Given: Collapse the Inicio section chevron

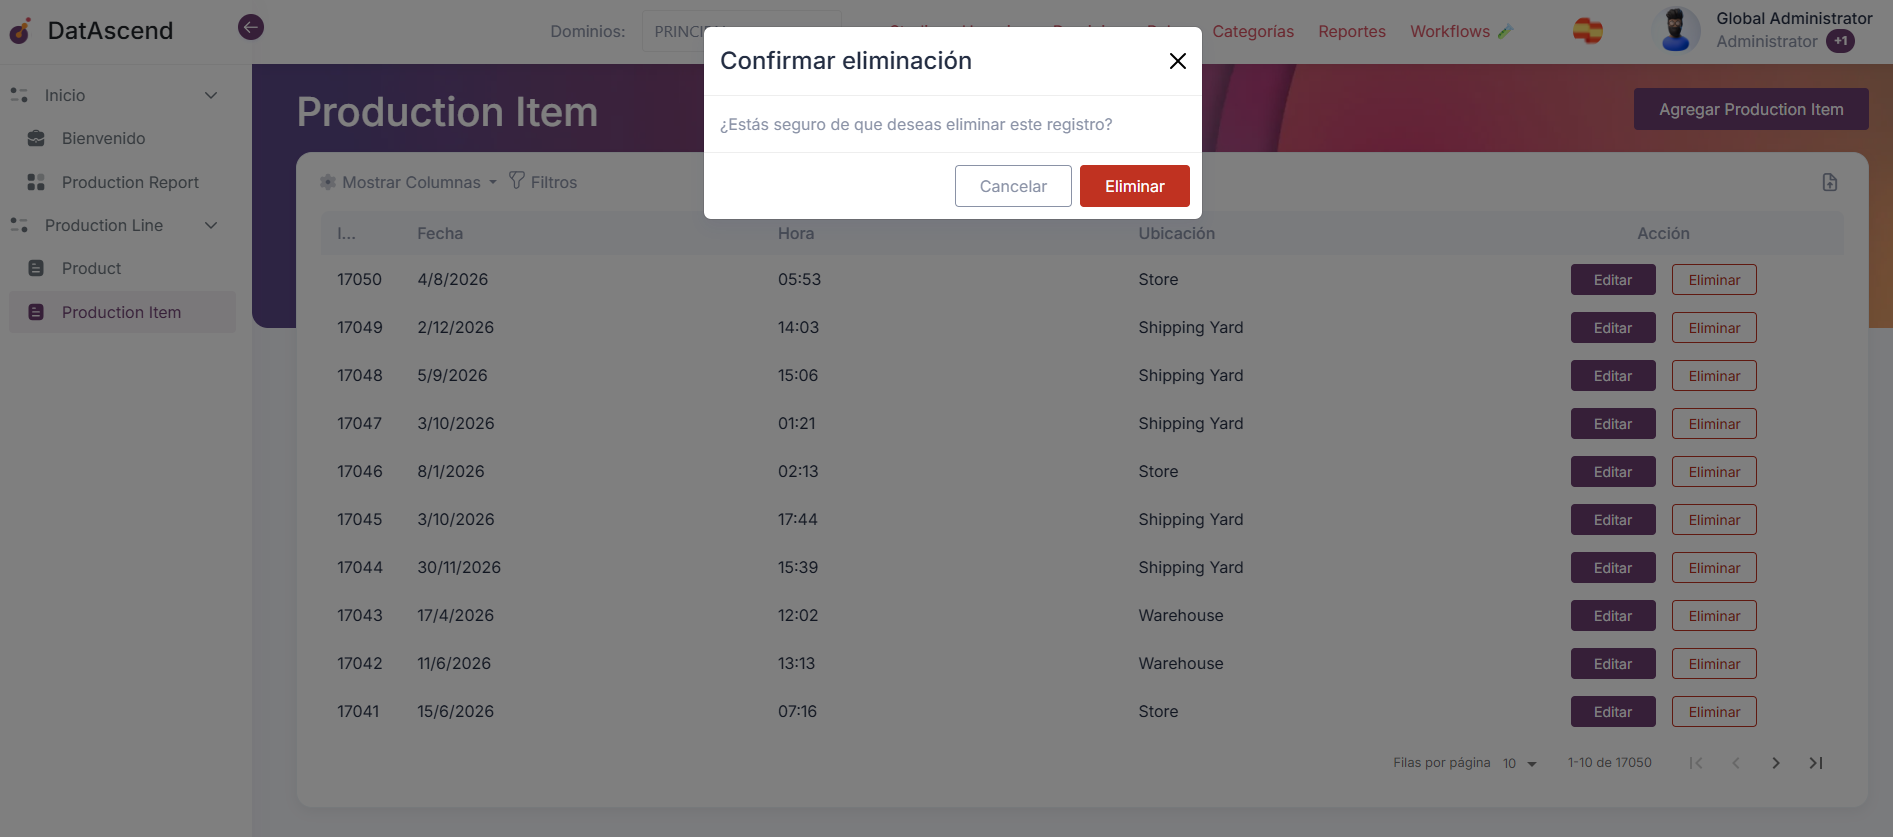Looking at the screenshot, I should tap(211, 95).
